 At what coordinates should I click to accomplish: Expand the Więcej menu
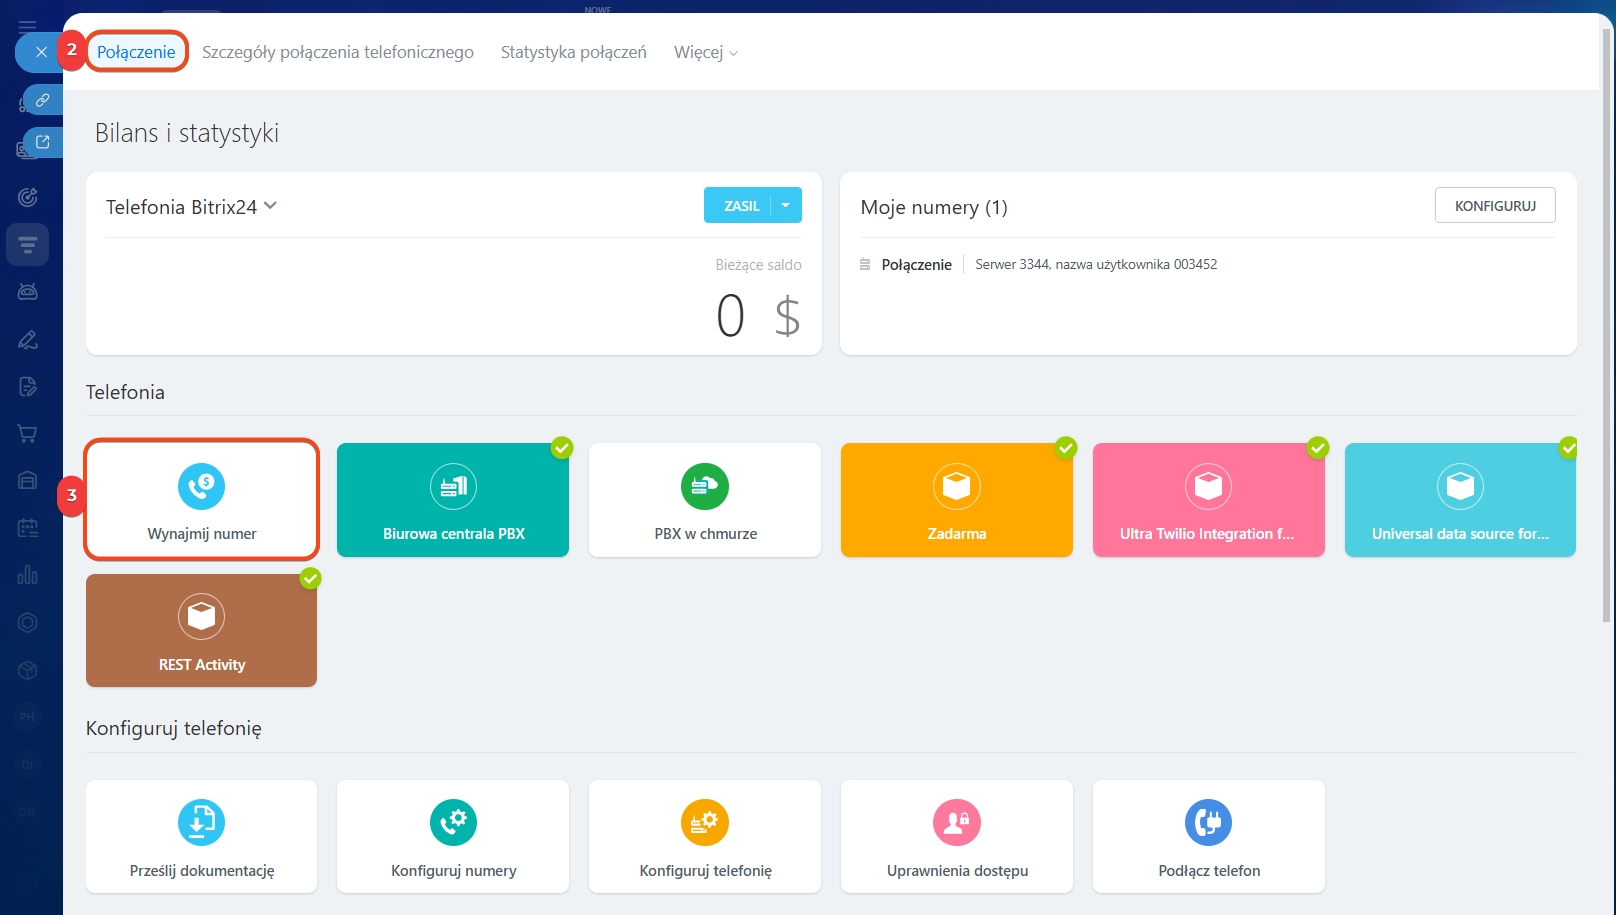coord(705,52)
